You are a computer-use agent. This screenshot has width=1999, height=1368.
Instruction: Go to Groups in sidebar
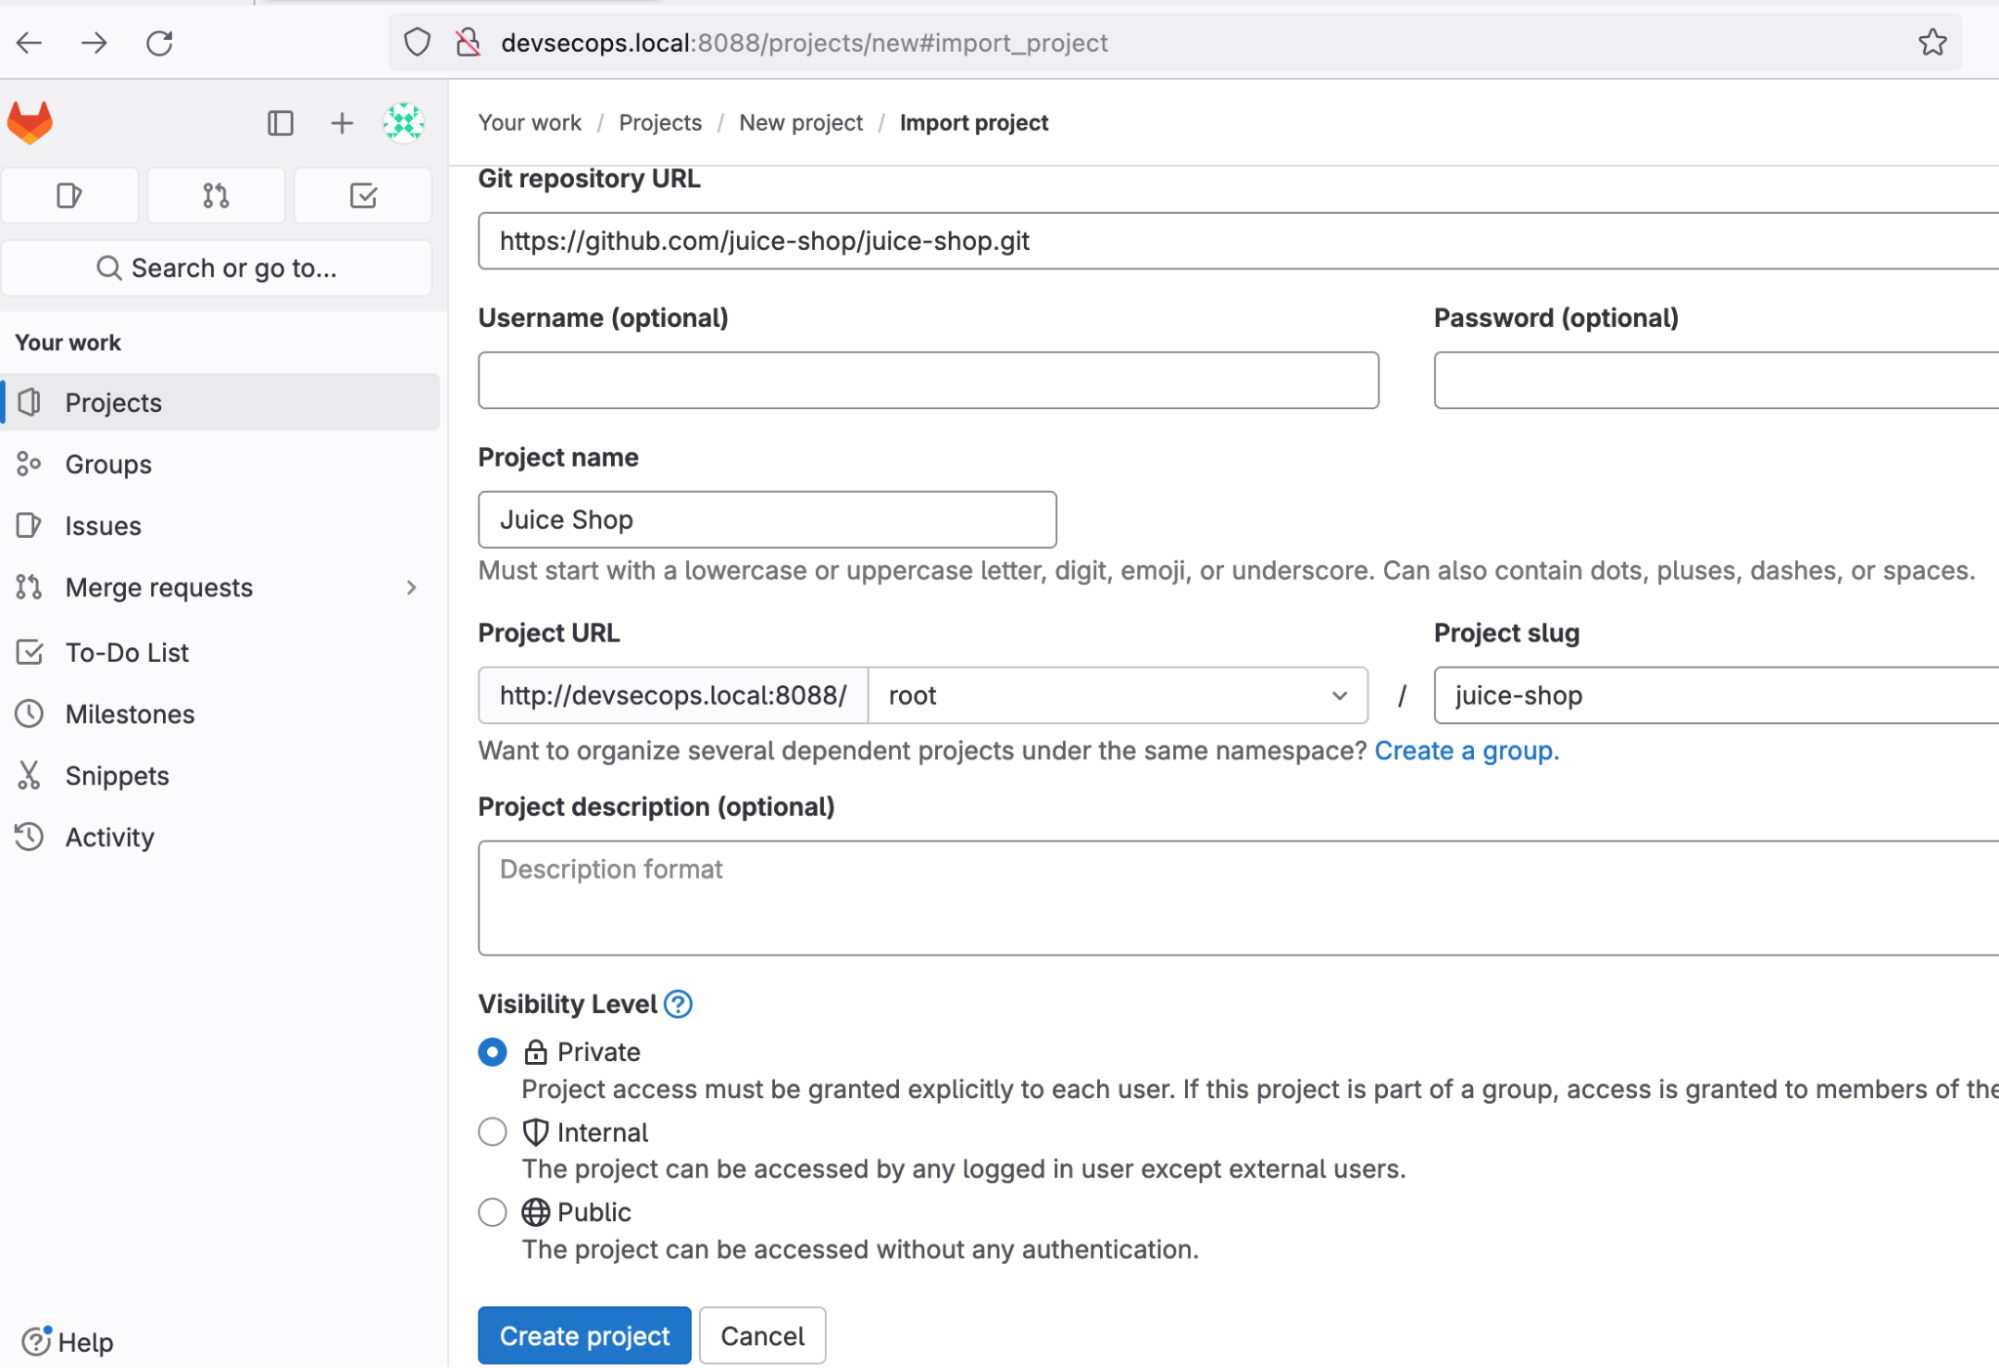pyautogui.click(x=108, y=464)
